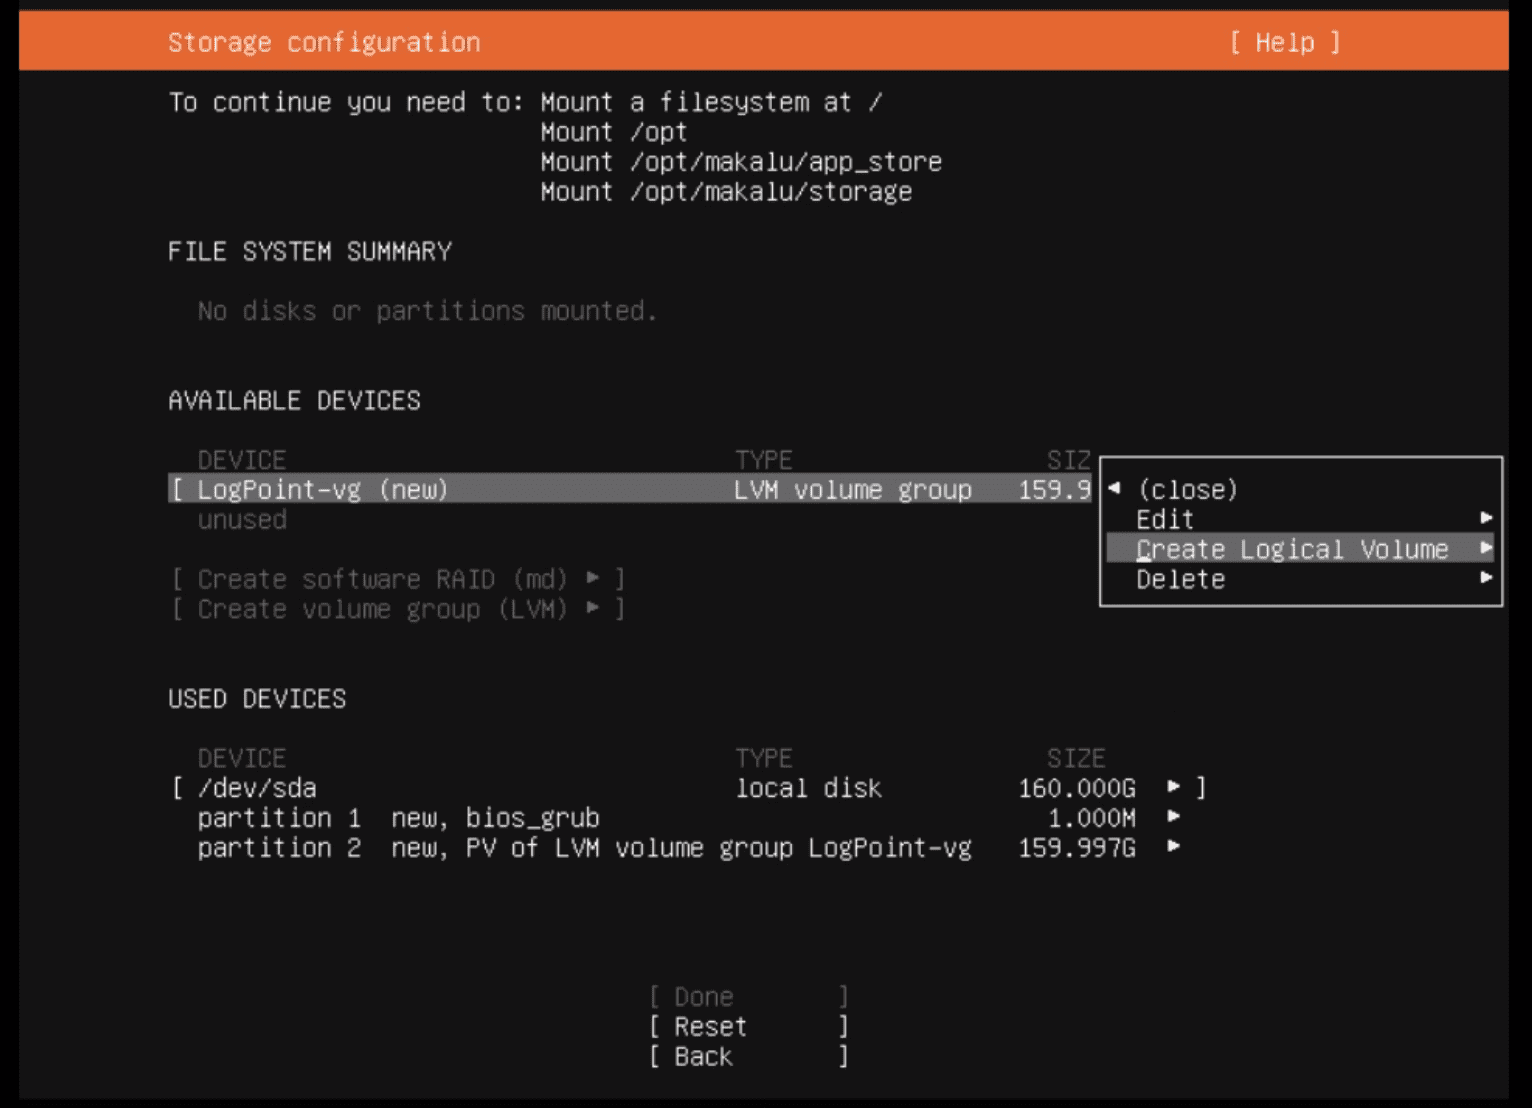
Task: Click the Storage configuration title bar
Action: click(x=324, y=42)
